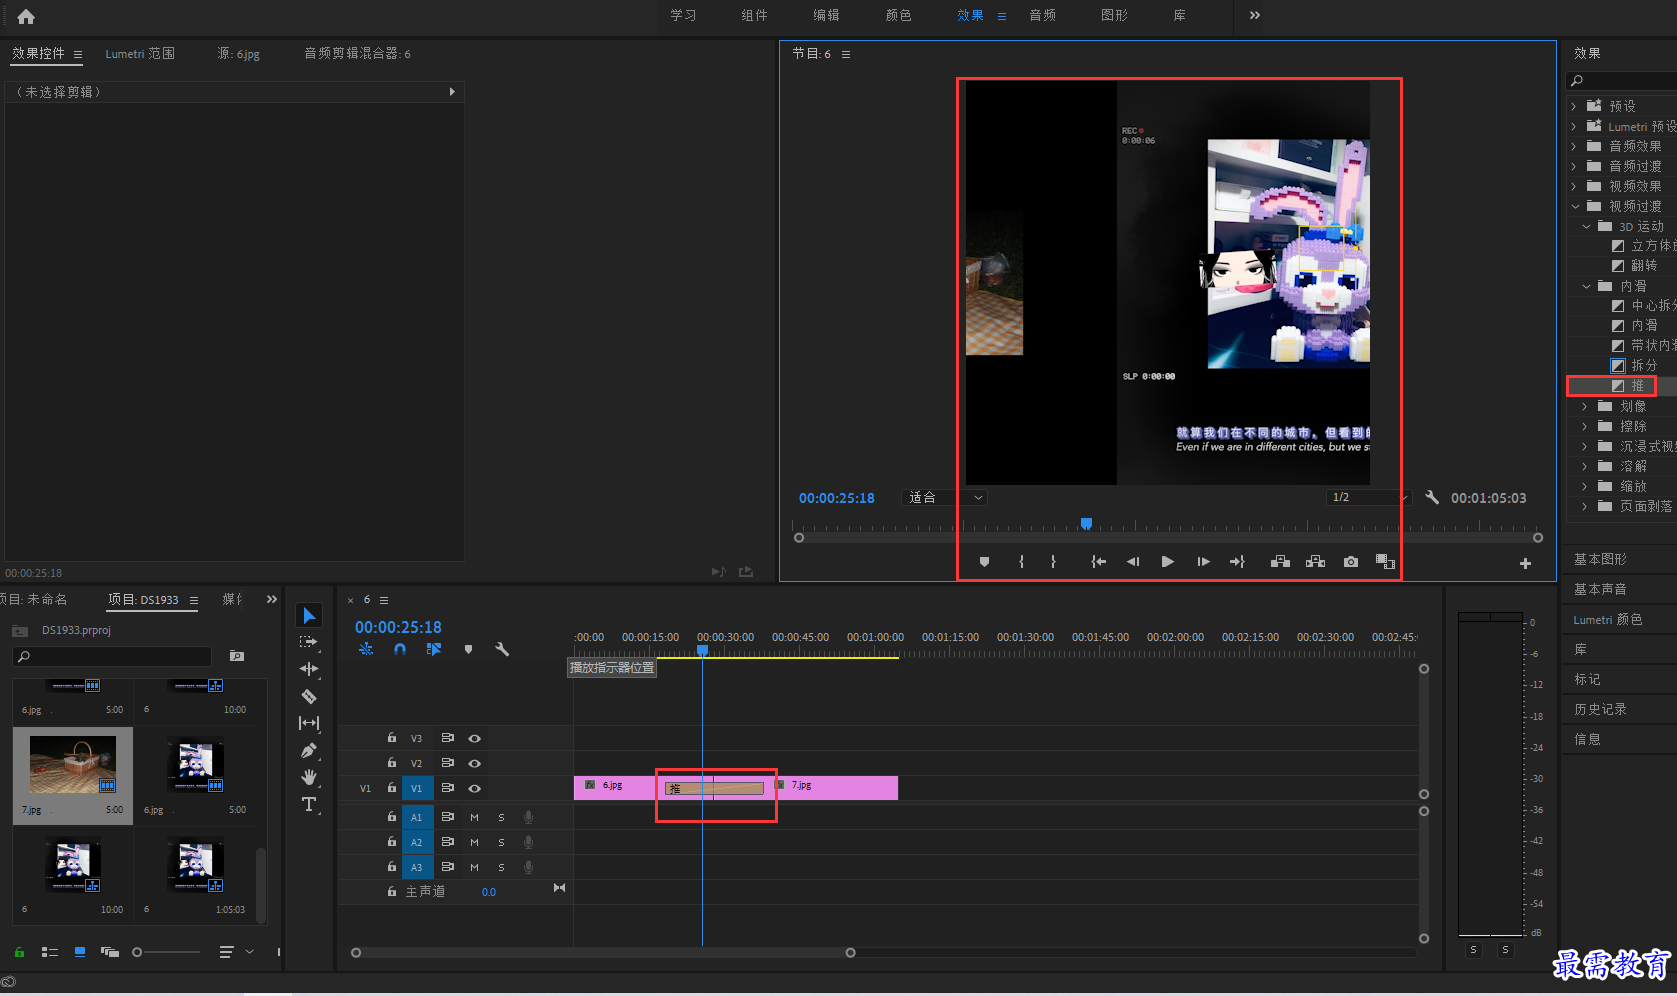The width and height of the screenshot is (1677, 996).
Task: Mute the A1 audio track
Action: pyautogui.click(x=475, y=817)
